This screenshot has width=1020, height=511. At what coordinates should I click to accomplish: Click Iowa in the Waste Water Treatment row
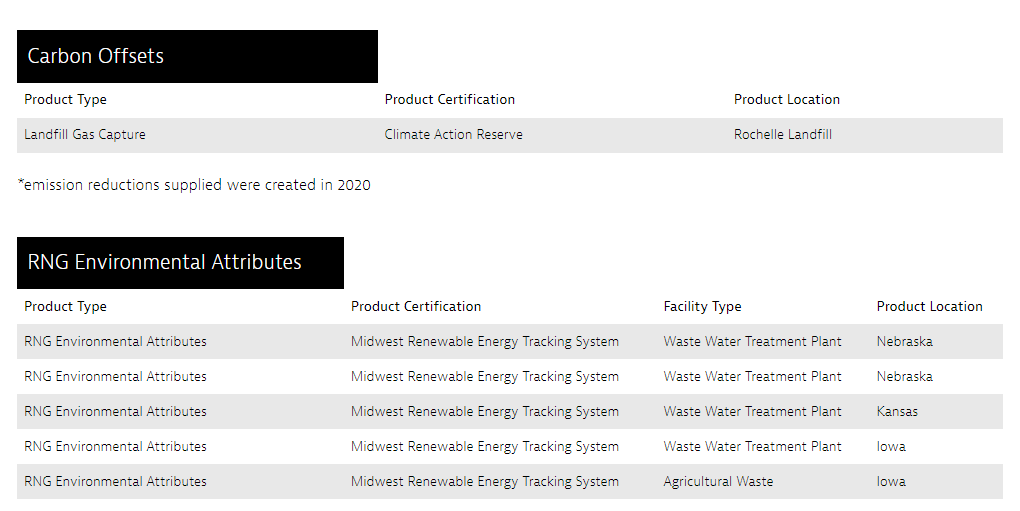pos(891,447)
